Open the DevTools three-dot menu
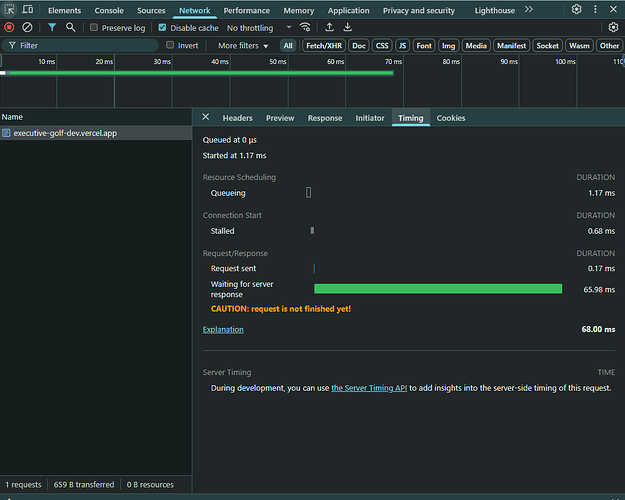Screen dimensions: 625x500 [595, 10]
